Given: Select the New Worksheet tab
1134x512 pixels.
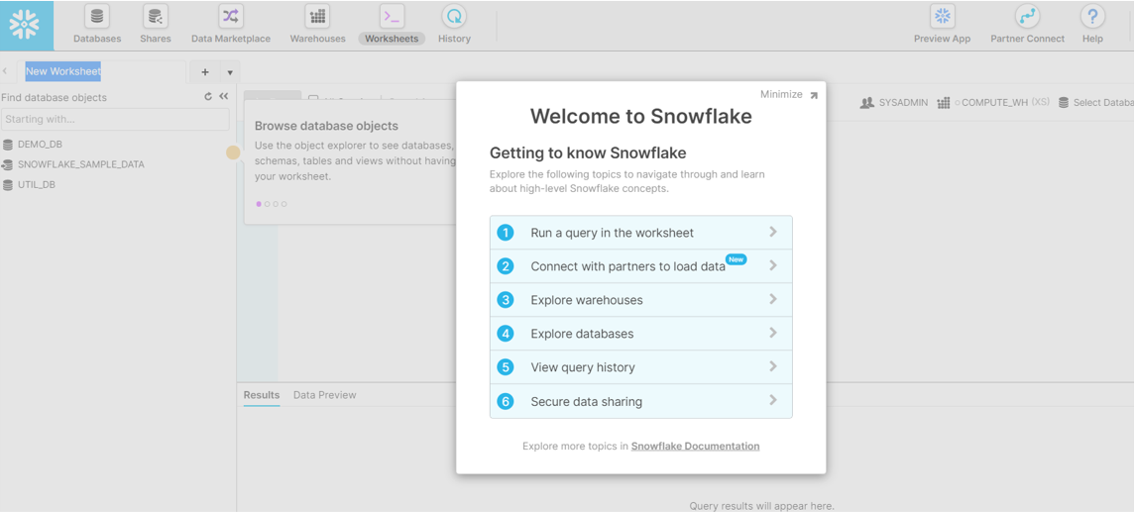Looking at the screenshot, I should coord(63,72).
